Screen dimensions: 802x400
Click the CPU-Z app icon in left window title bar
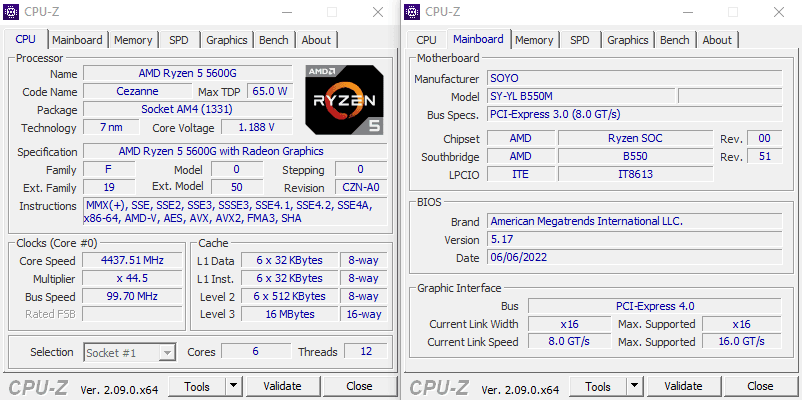[x=11, y=11]
